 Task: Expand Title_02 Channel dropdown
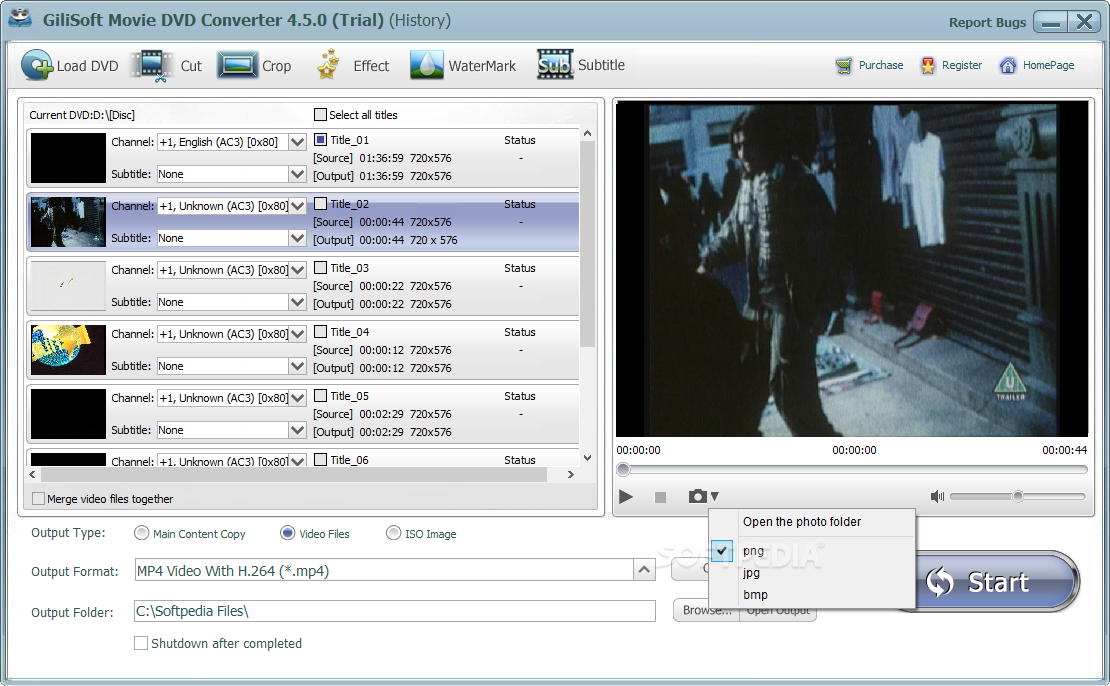tap(297, 206)
